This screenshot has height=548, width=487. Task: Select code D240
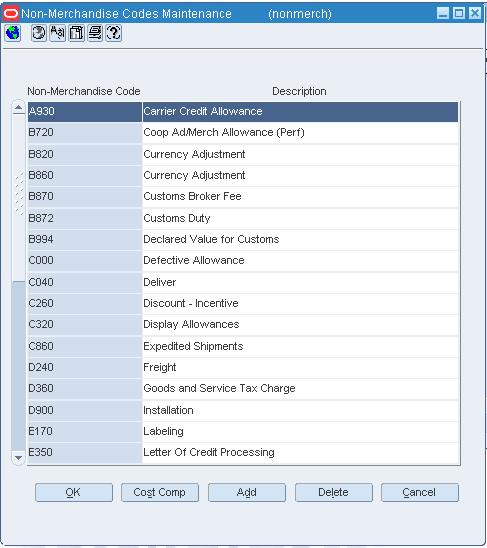pos(85,368)
